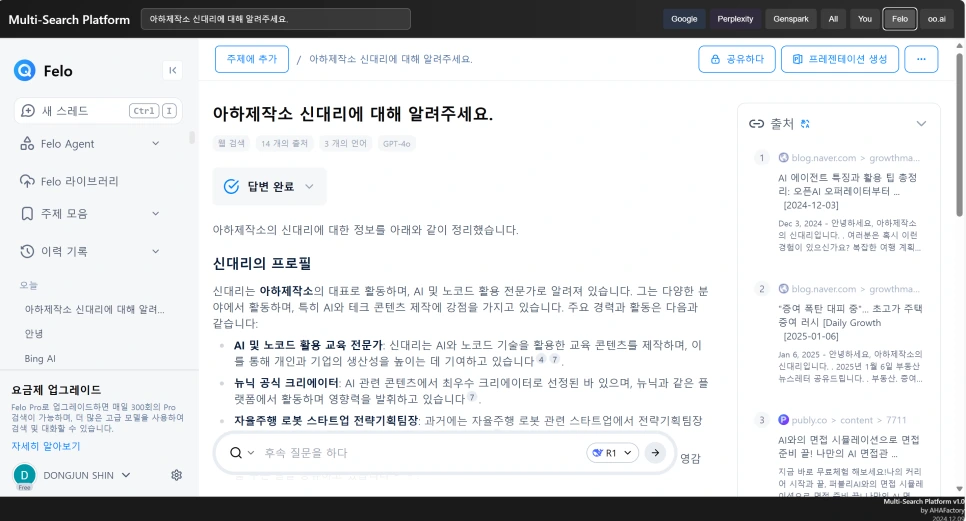The height and width of the screenshot is (521, 966).
Task: Open source 1 about AI 에이전트 특징
Action: coord(847,191)
